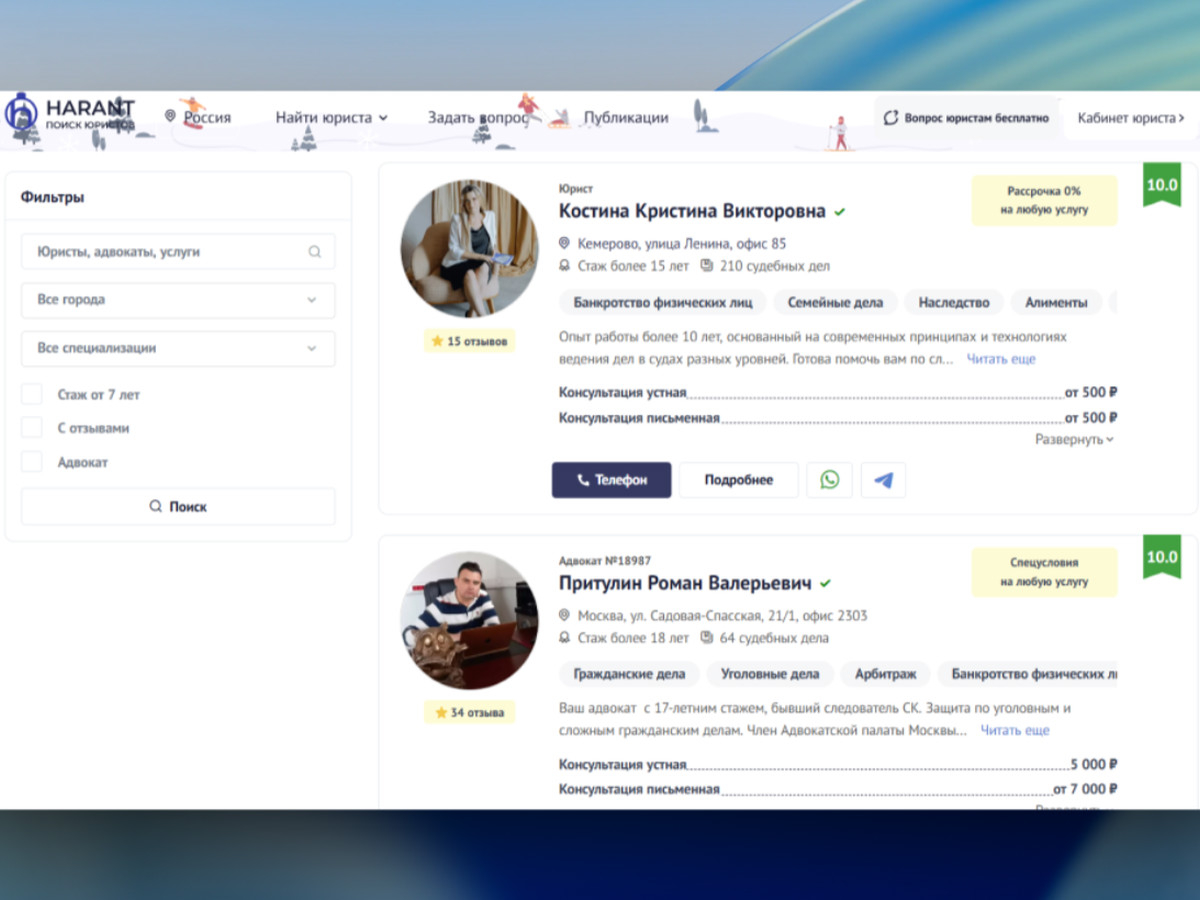
Task: Open the Все специализации dropdown
Action: click(178, 348)
